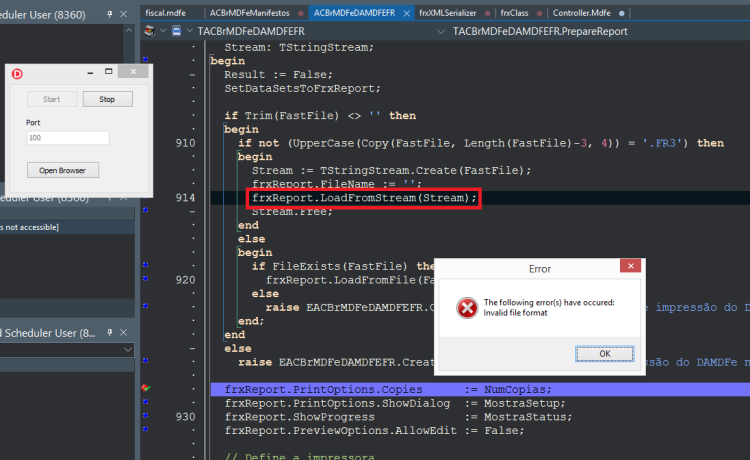Switch to the fiscal.mdfe editor tab
This screenshot has width=750, height=460.
click(165, 13)
